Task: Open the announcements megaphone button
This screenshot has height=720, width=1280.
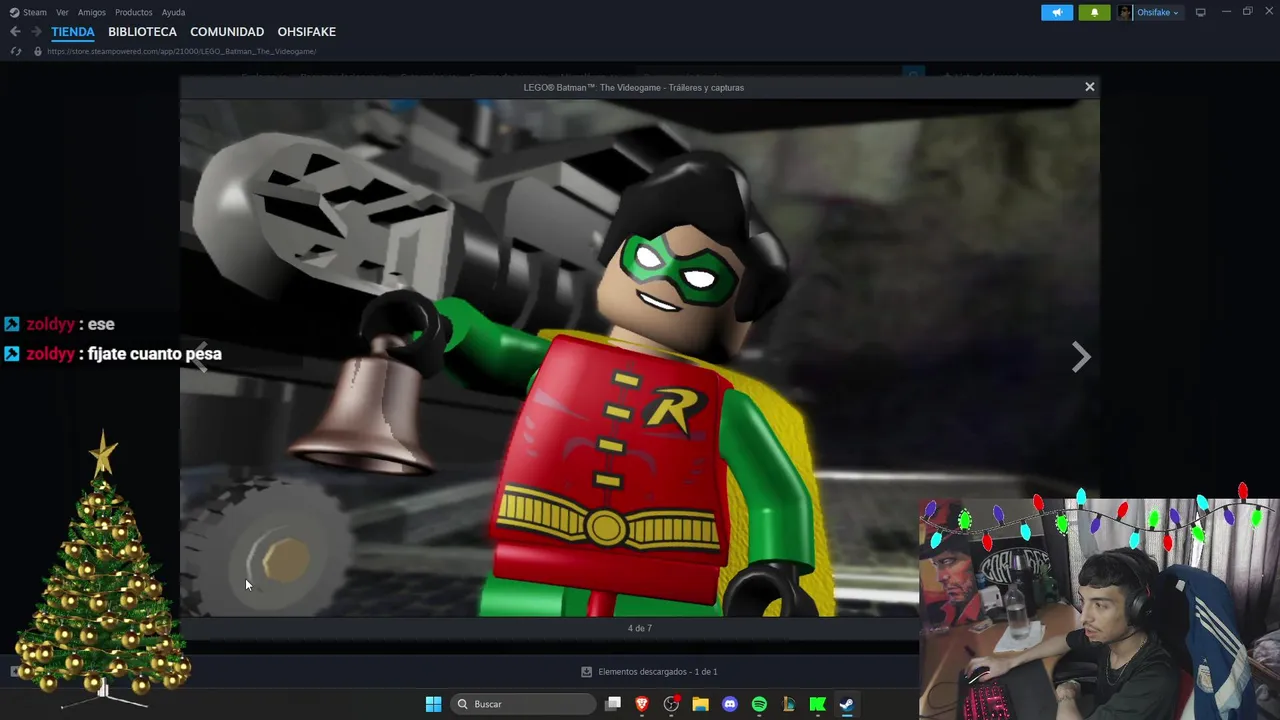Action: pos(1057,12)
